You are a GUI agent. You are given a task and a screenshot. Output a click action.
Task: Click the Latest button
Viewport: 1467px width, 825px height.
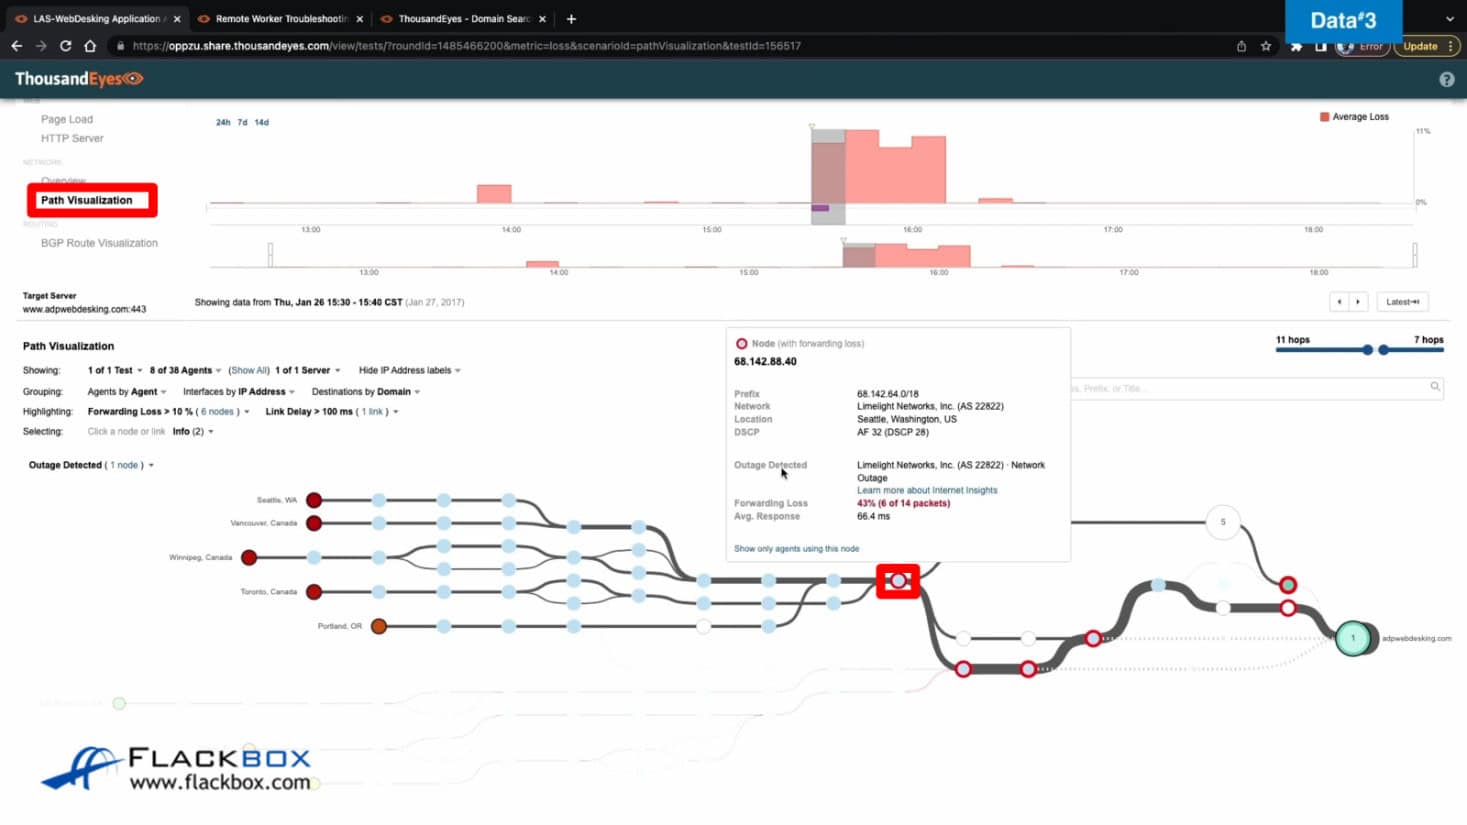point(1402,302)
